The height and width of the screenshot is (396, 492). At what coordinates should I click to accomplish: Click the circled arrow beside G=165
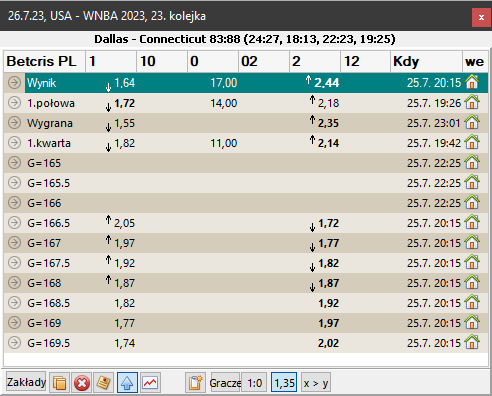[x=14, y=163]
